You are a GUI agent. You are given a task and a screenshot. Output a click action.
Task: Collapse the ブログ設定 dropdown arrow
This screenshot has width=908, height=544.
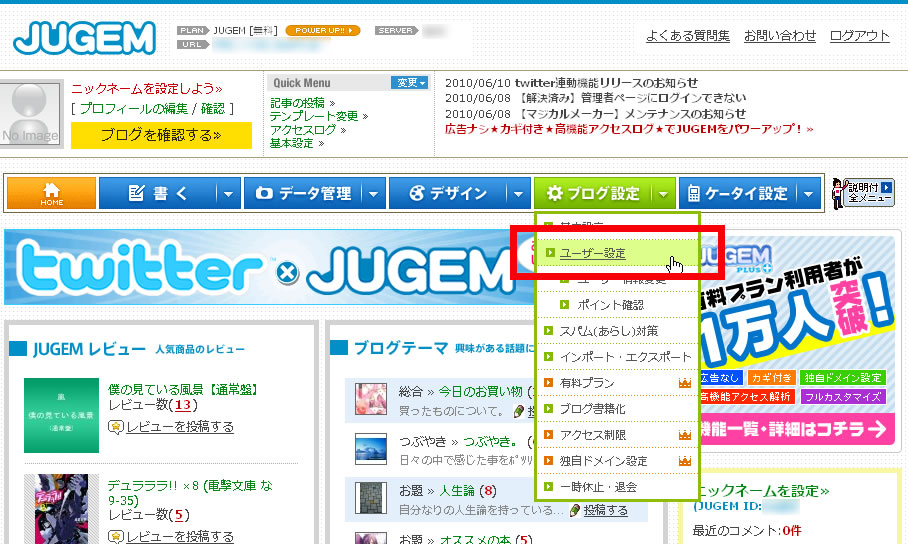click(x=664, y=193)
